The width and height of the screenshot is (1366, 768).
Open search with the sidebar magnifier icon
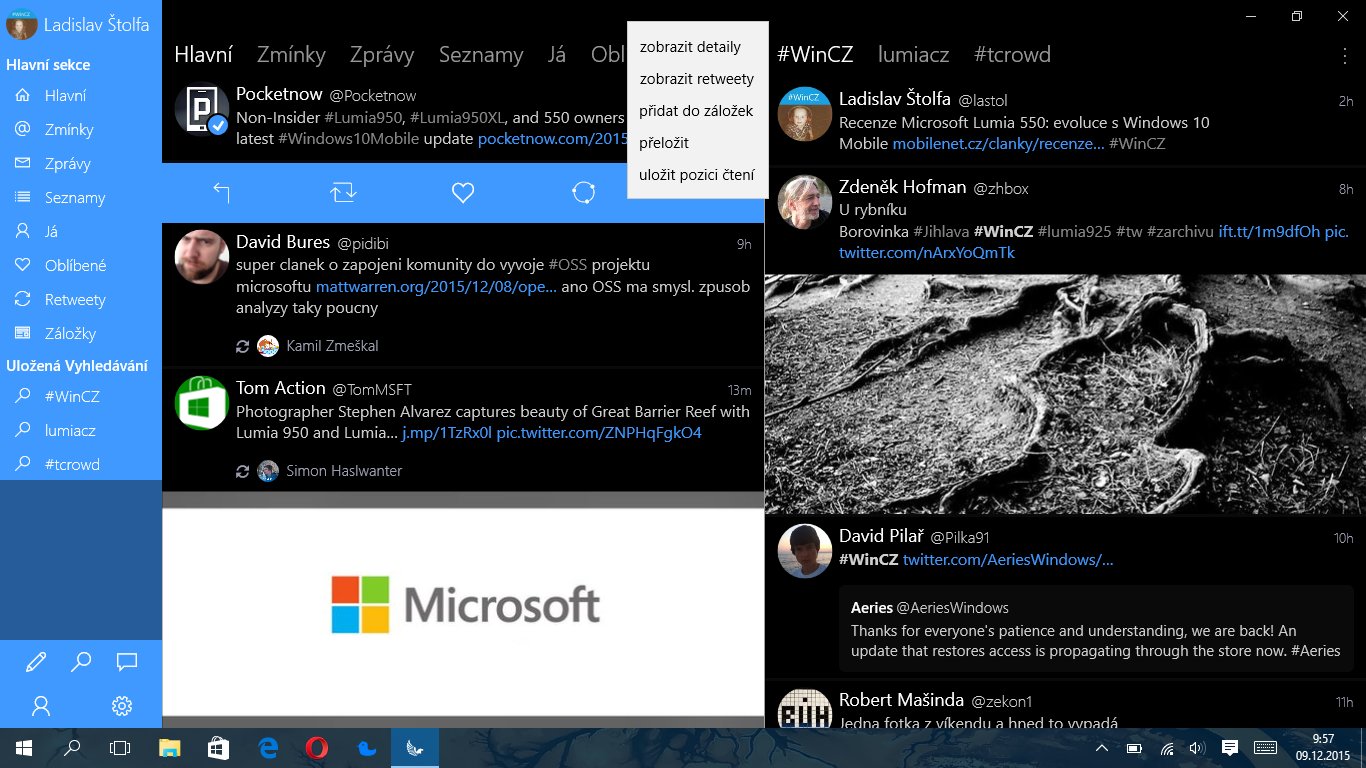click(81, 661)
